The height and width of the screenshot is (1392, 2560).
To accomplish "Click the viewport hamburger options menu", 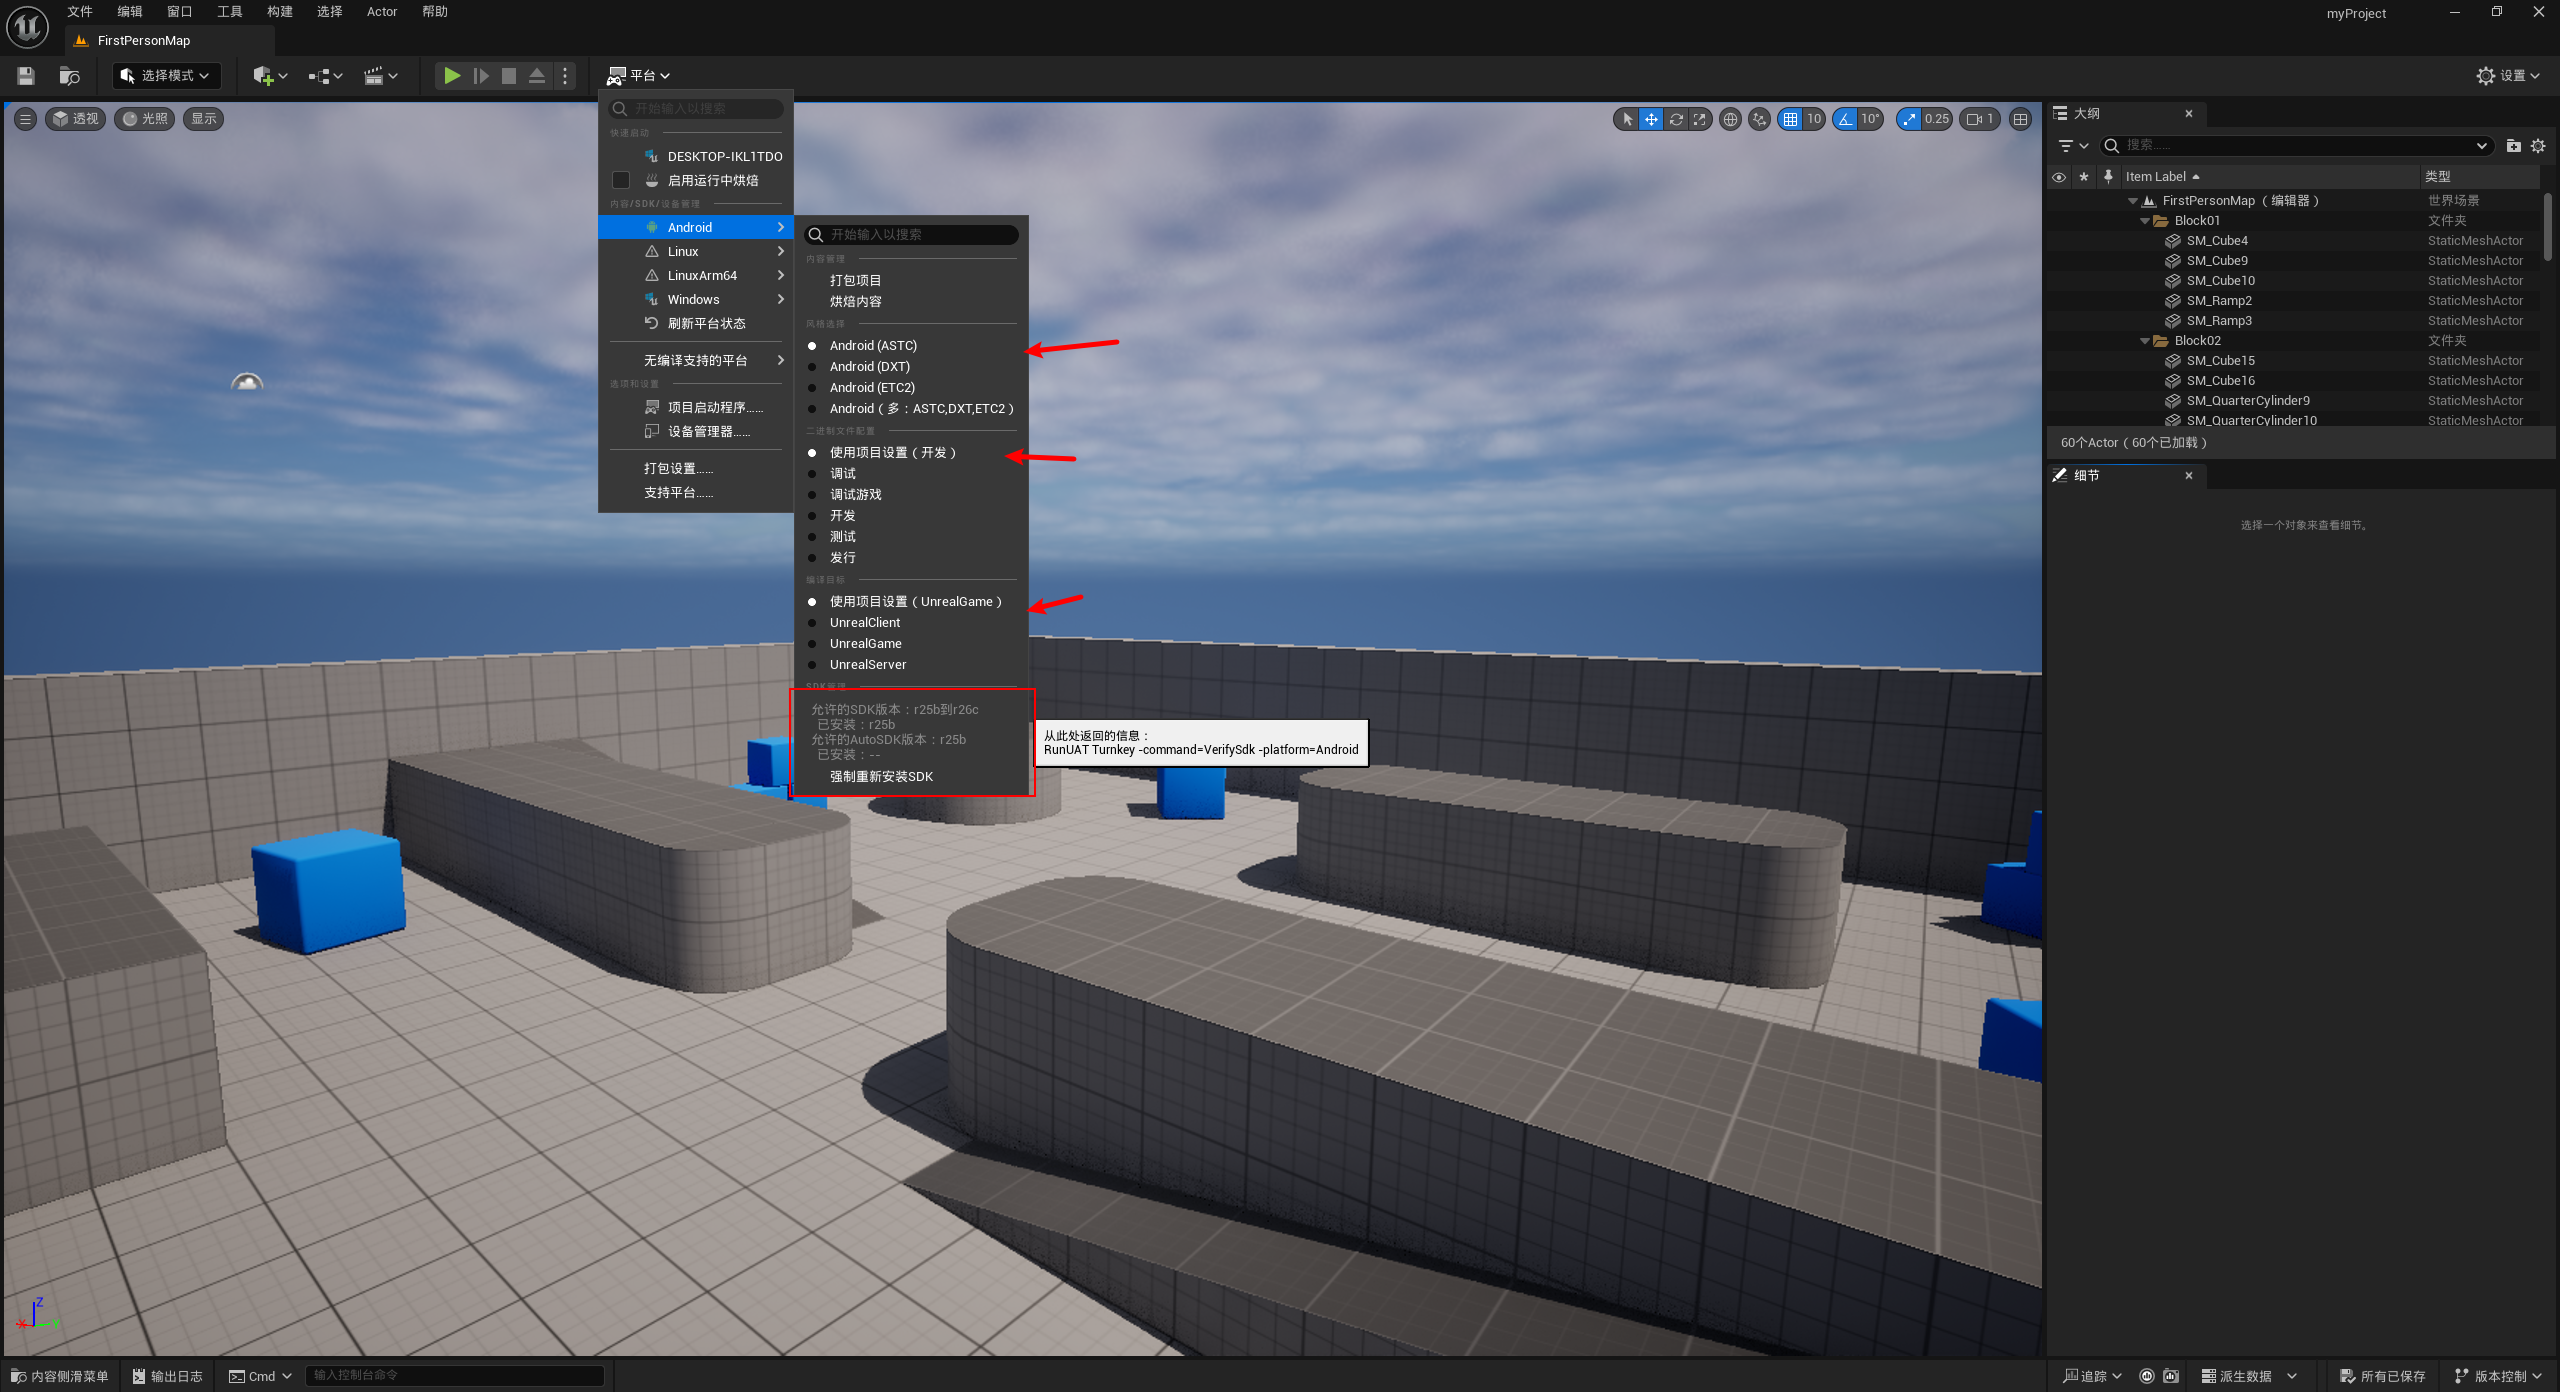I will [26, 119].
